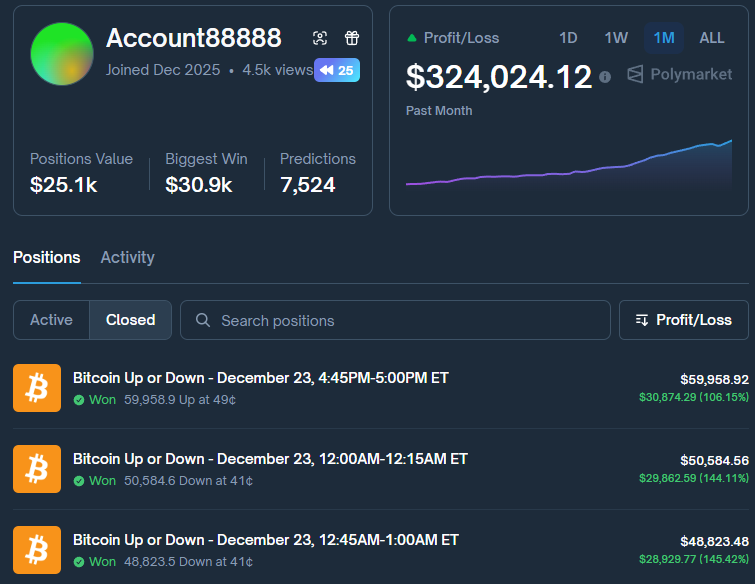The width and height of the screenshot is (755, 584).
Task: Click Won checkmark for 50,584.6 Down position
Action: (79, 481)
